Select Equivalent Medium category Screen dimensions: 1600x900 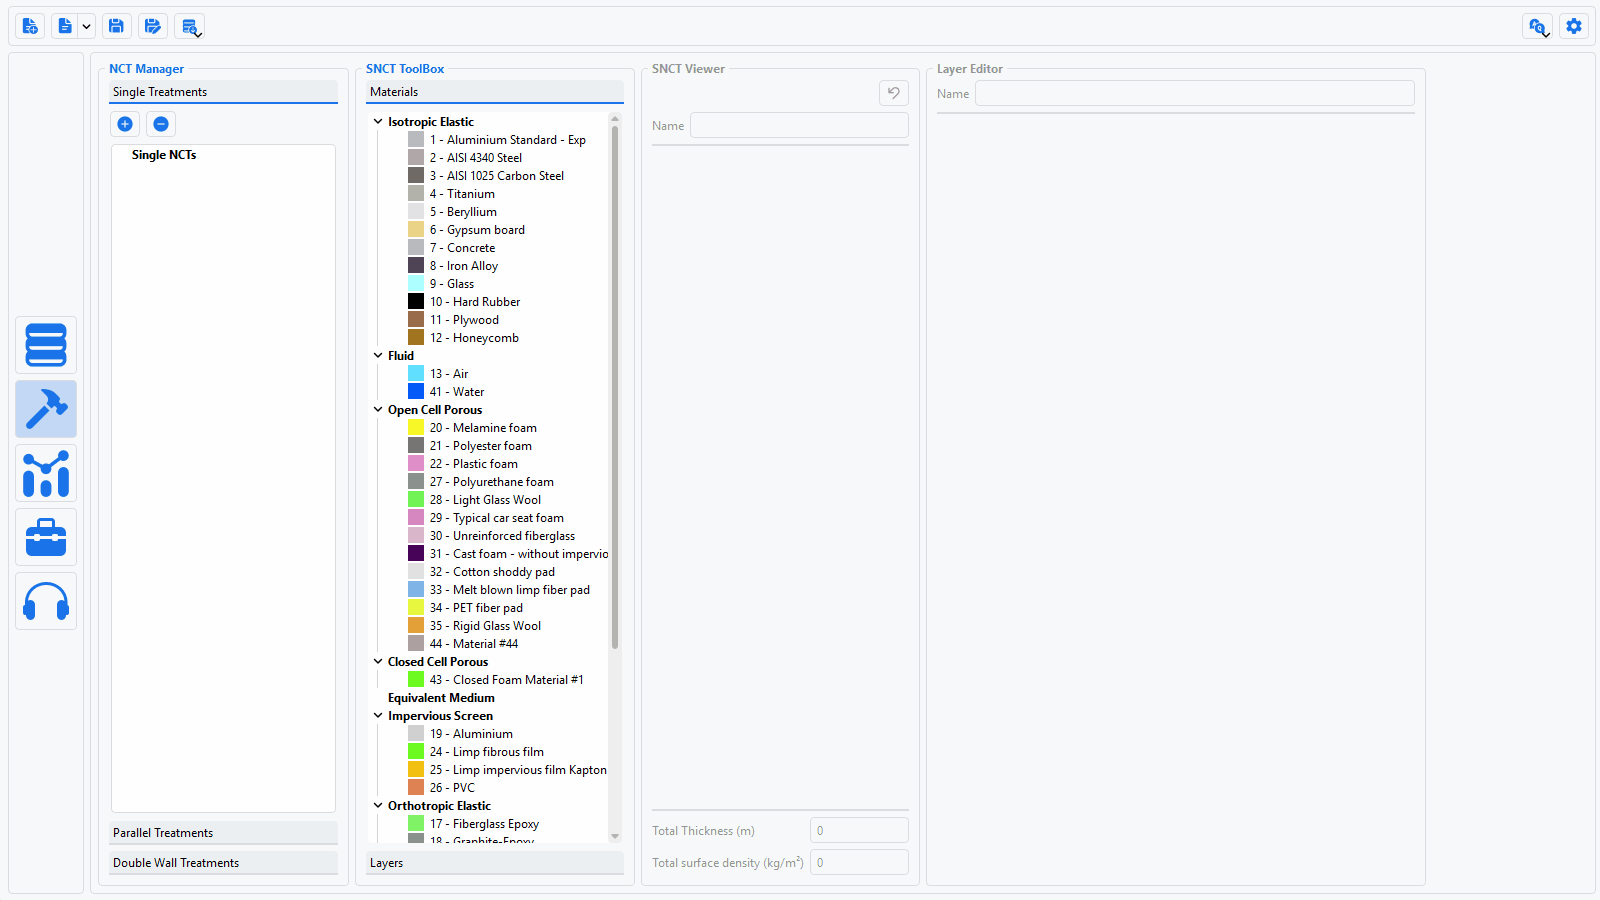441,698
